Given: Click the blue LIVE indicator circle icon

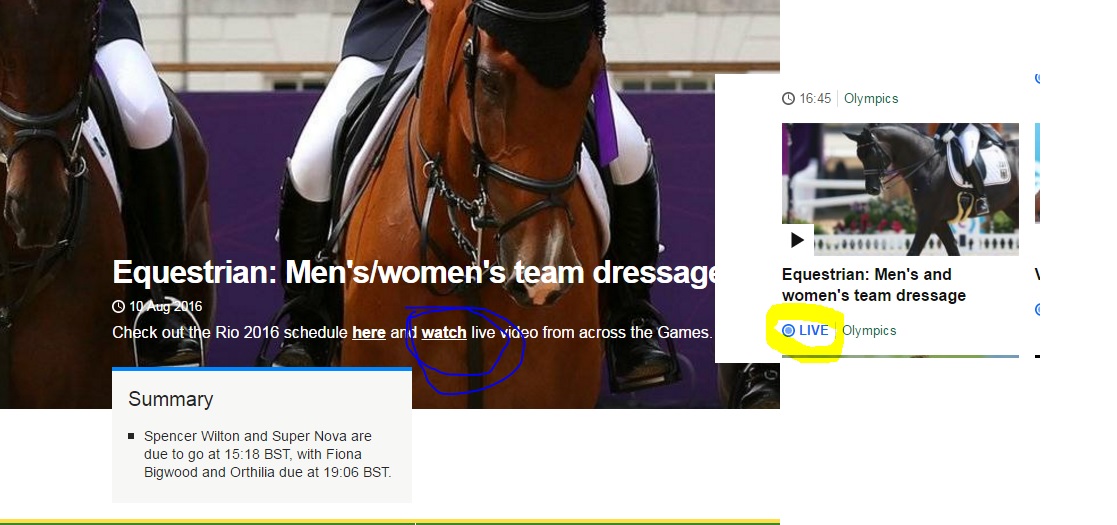Looking at the screenshot, I should tap(789, 331).
